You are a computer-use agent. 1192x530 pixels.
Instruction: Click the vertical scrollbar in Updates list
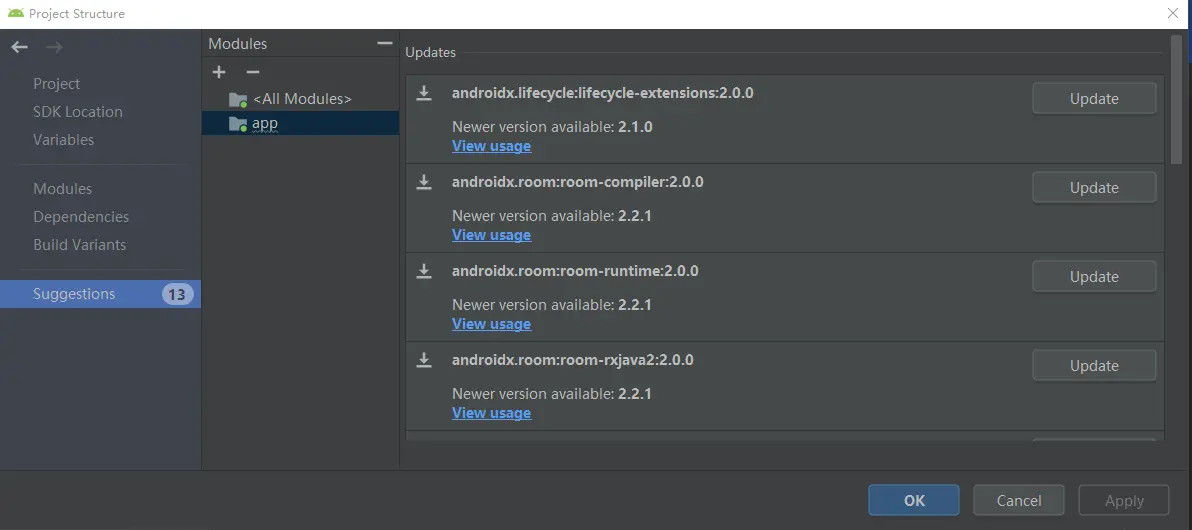pyautogui.click(x=1177, y=100)
